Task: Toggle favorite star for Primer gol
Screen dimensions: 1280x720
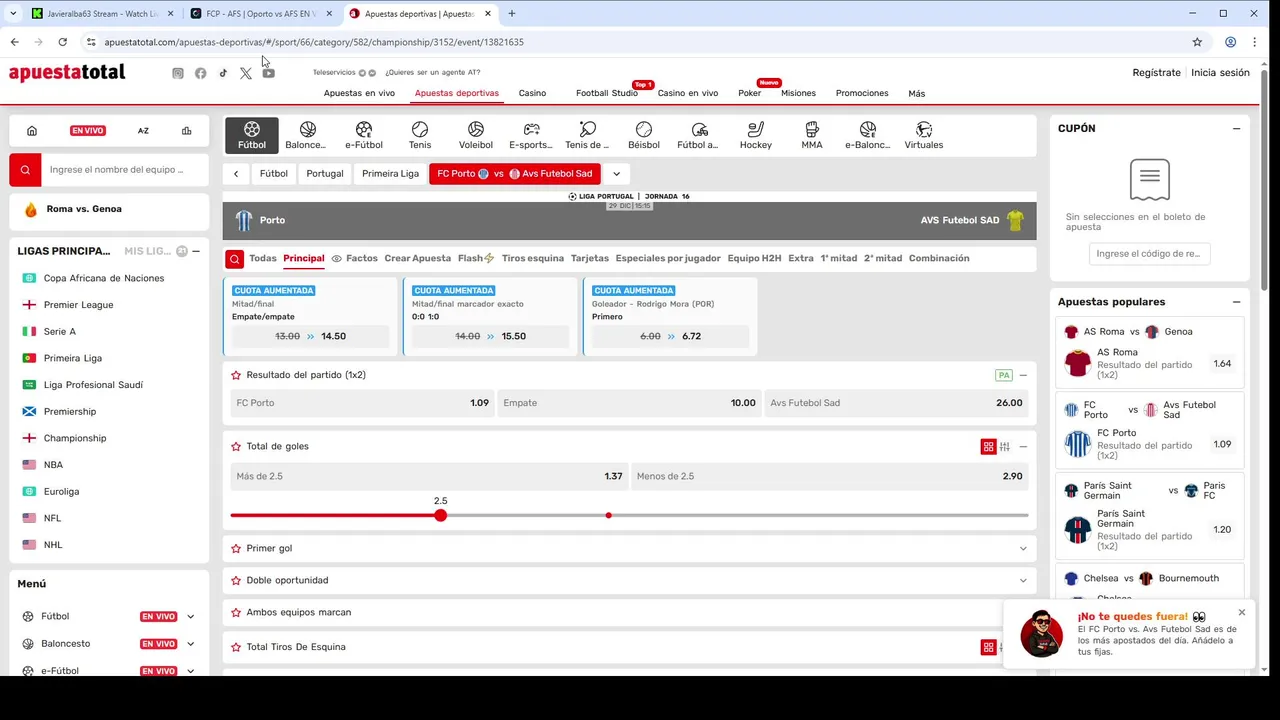Action: [x=236, y=548]
